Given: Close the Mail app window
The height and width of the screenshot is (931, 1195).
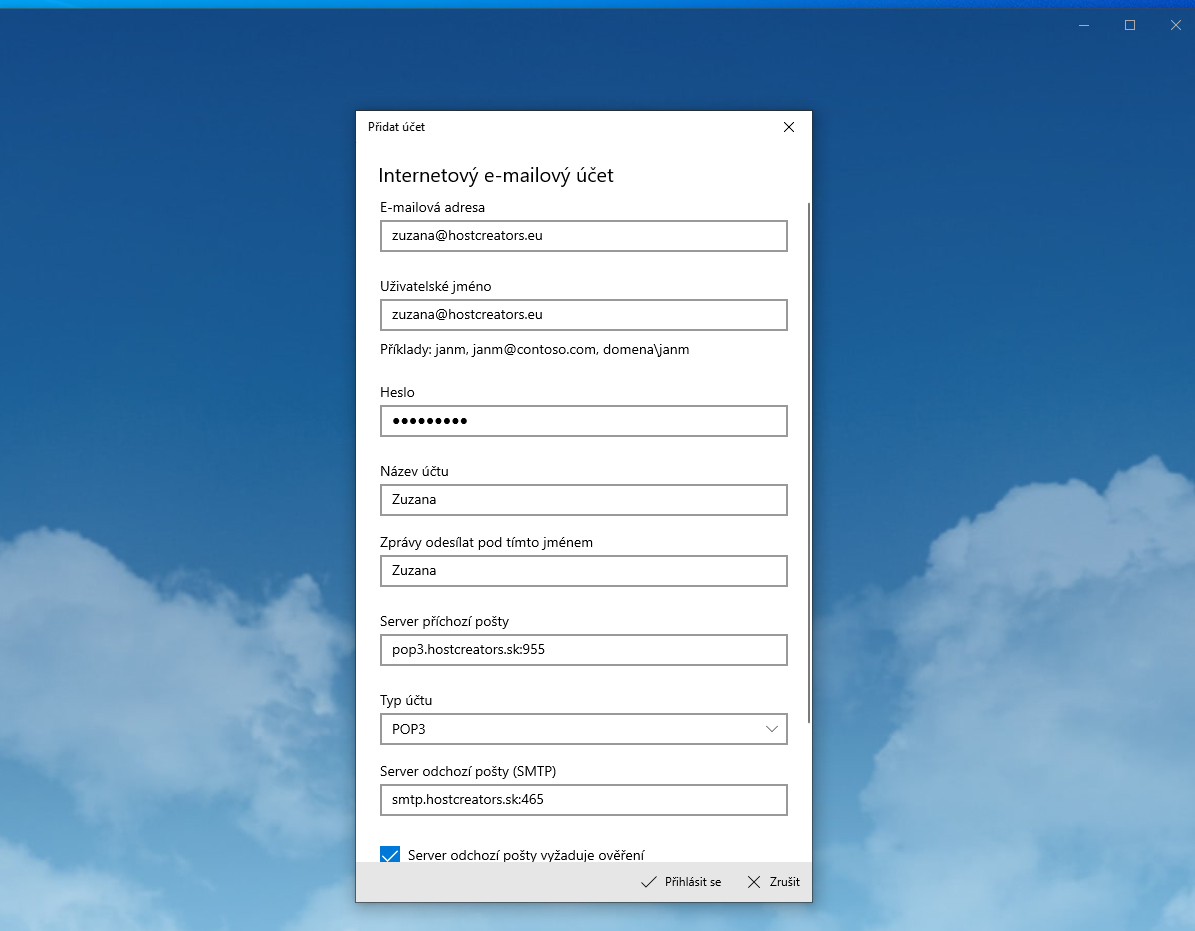Looking at the screenshot, I should 1175,25.
